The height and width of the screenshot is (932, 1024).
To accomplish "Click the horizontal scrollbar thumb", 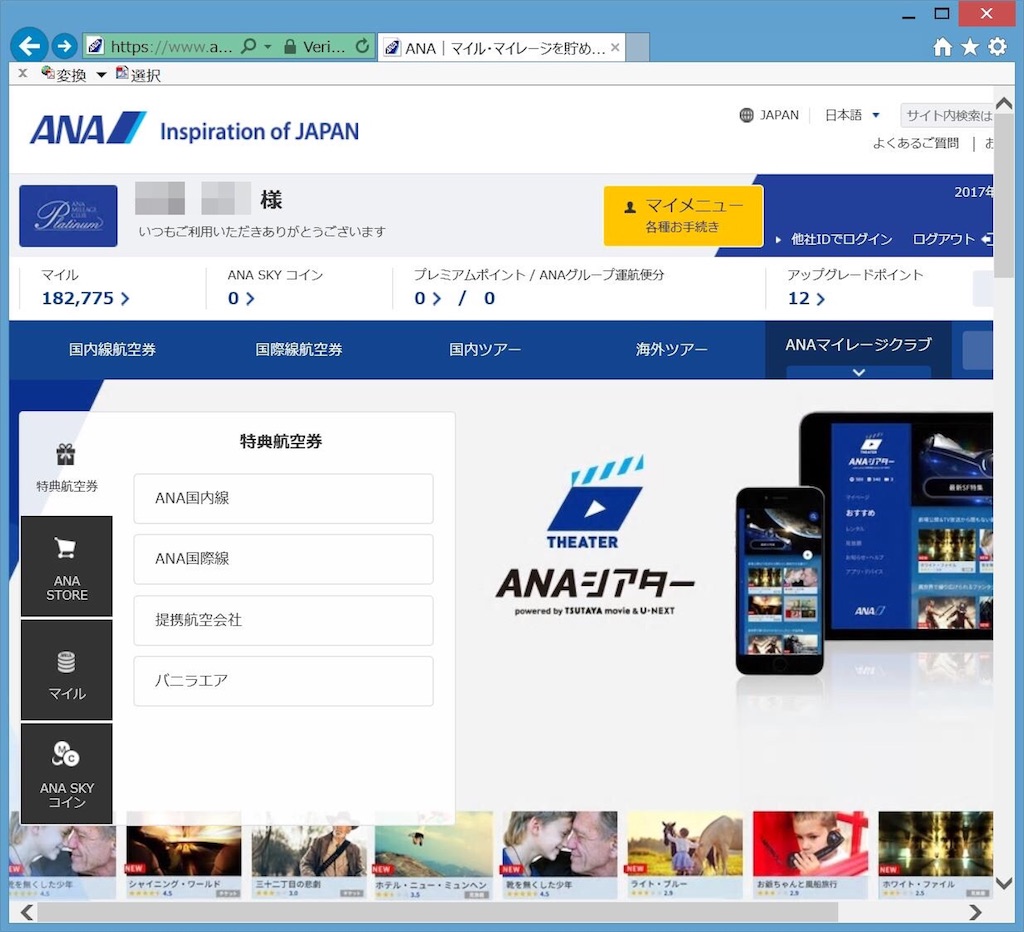I will click(x=437, y=912).
